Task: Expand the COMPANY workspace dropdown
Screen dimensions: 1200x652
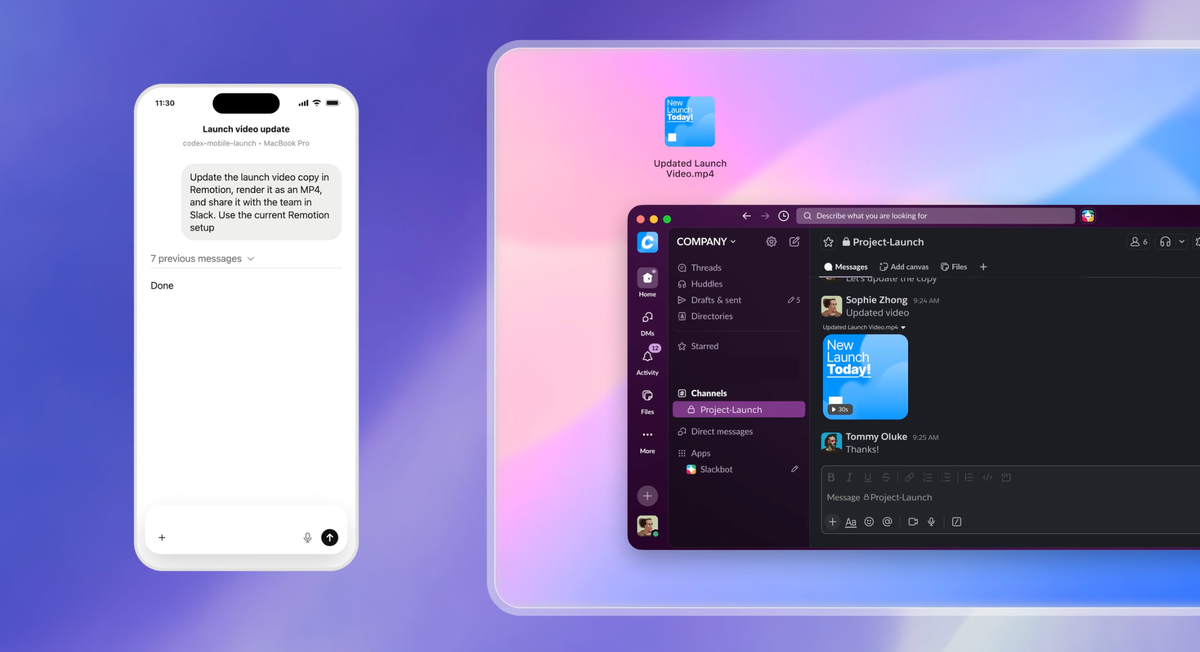Action: (x=706, y=242)
